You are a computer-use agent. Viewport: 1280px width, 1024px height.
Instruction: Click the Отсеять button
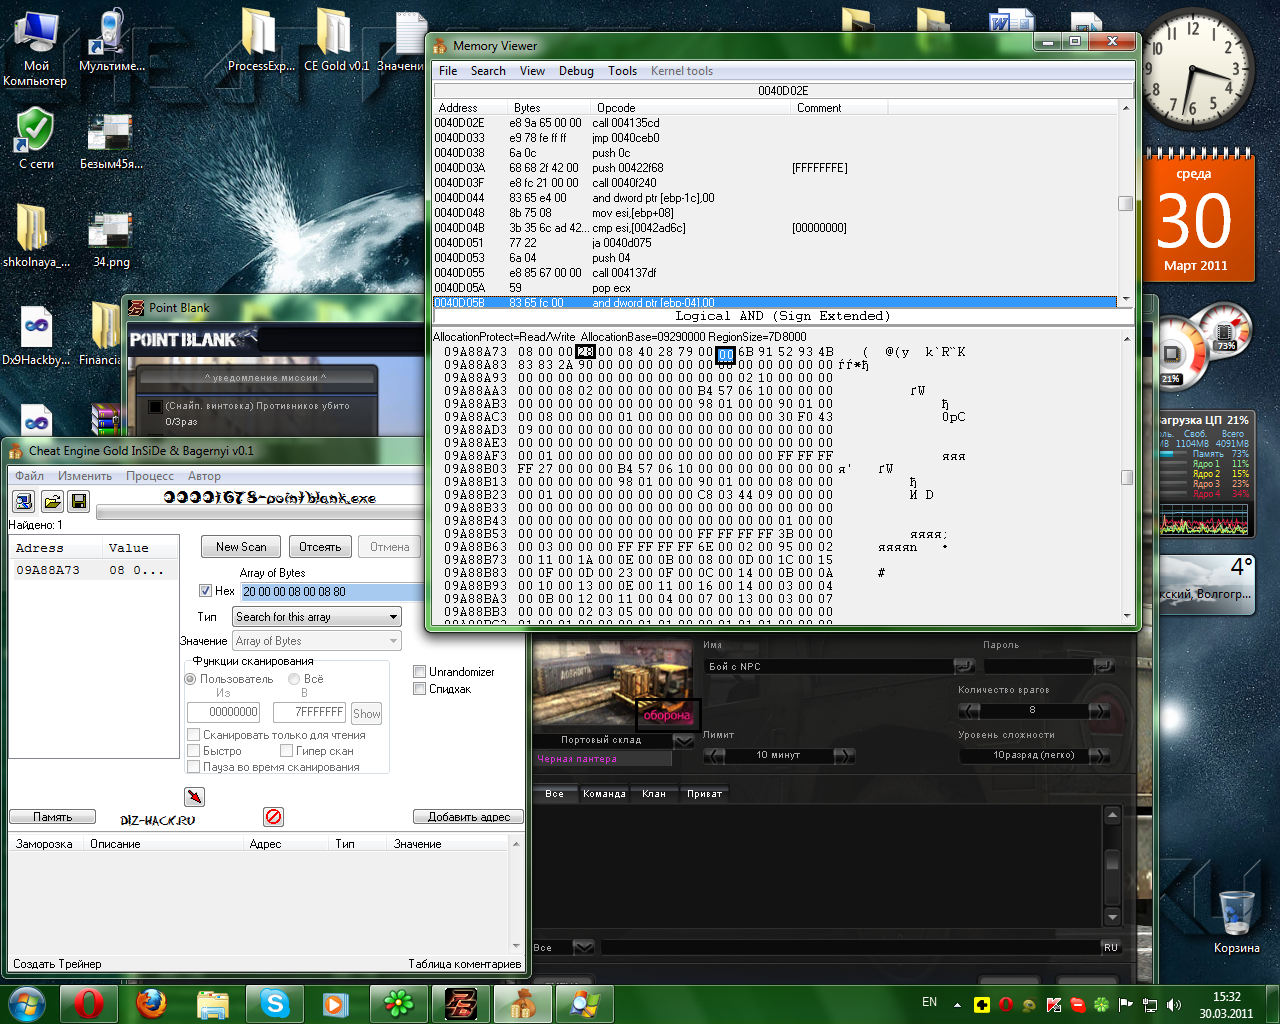click(x=320, y=547)
